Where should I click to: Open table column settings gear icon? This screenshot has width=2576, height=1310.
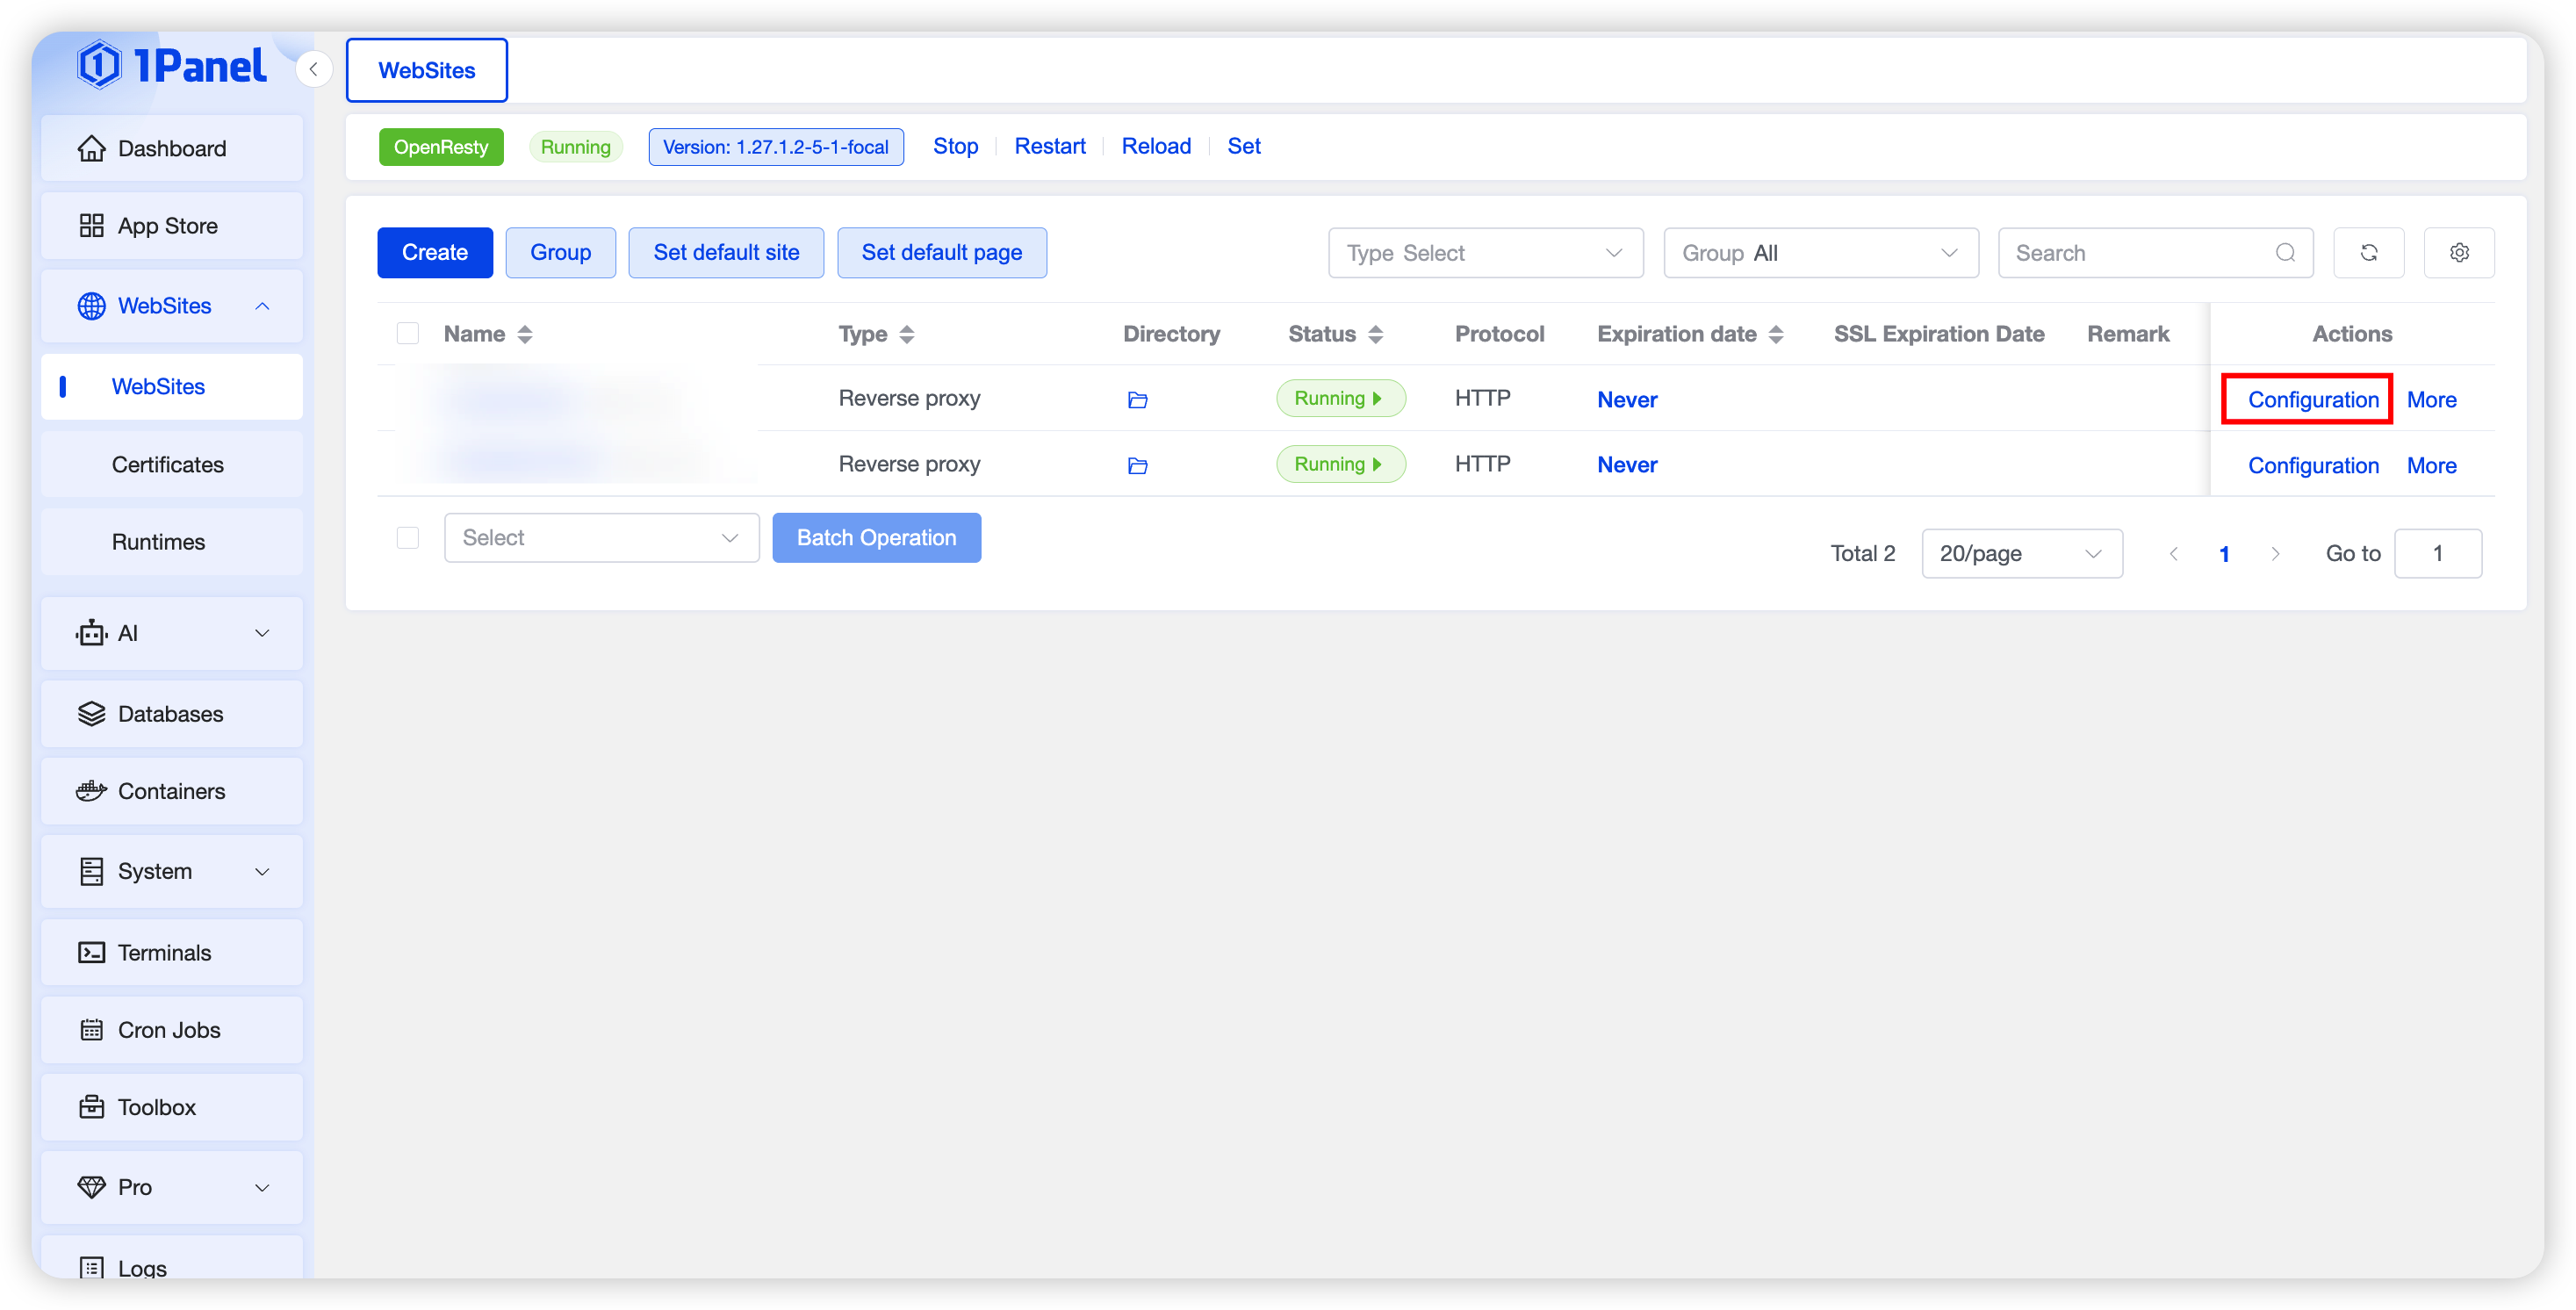pos(2459,253)
